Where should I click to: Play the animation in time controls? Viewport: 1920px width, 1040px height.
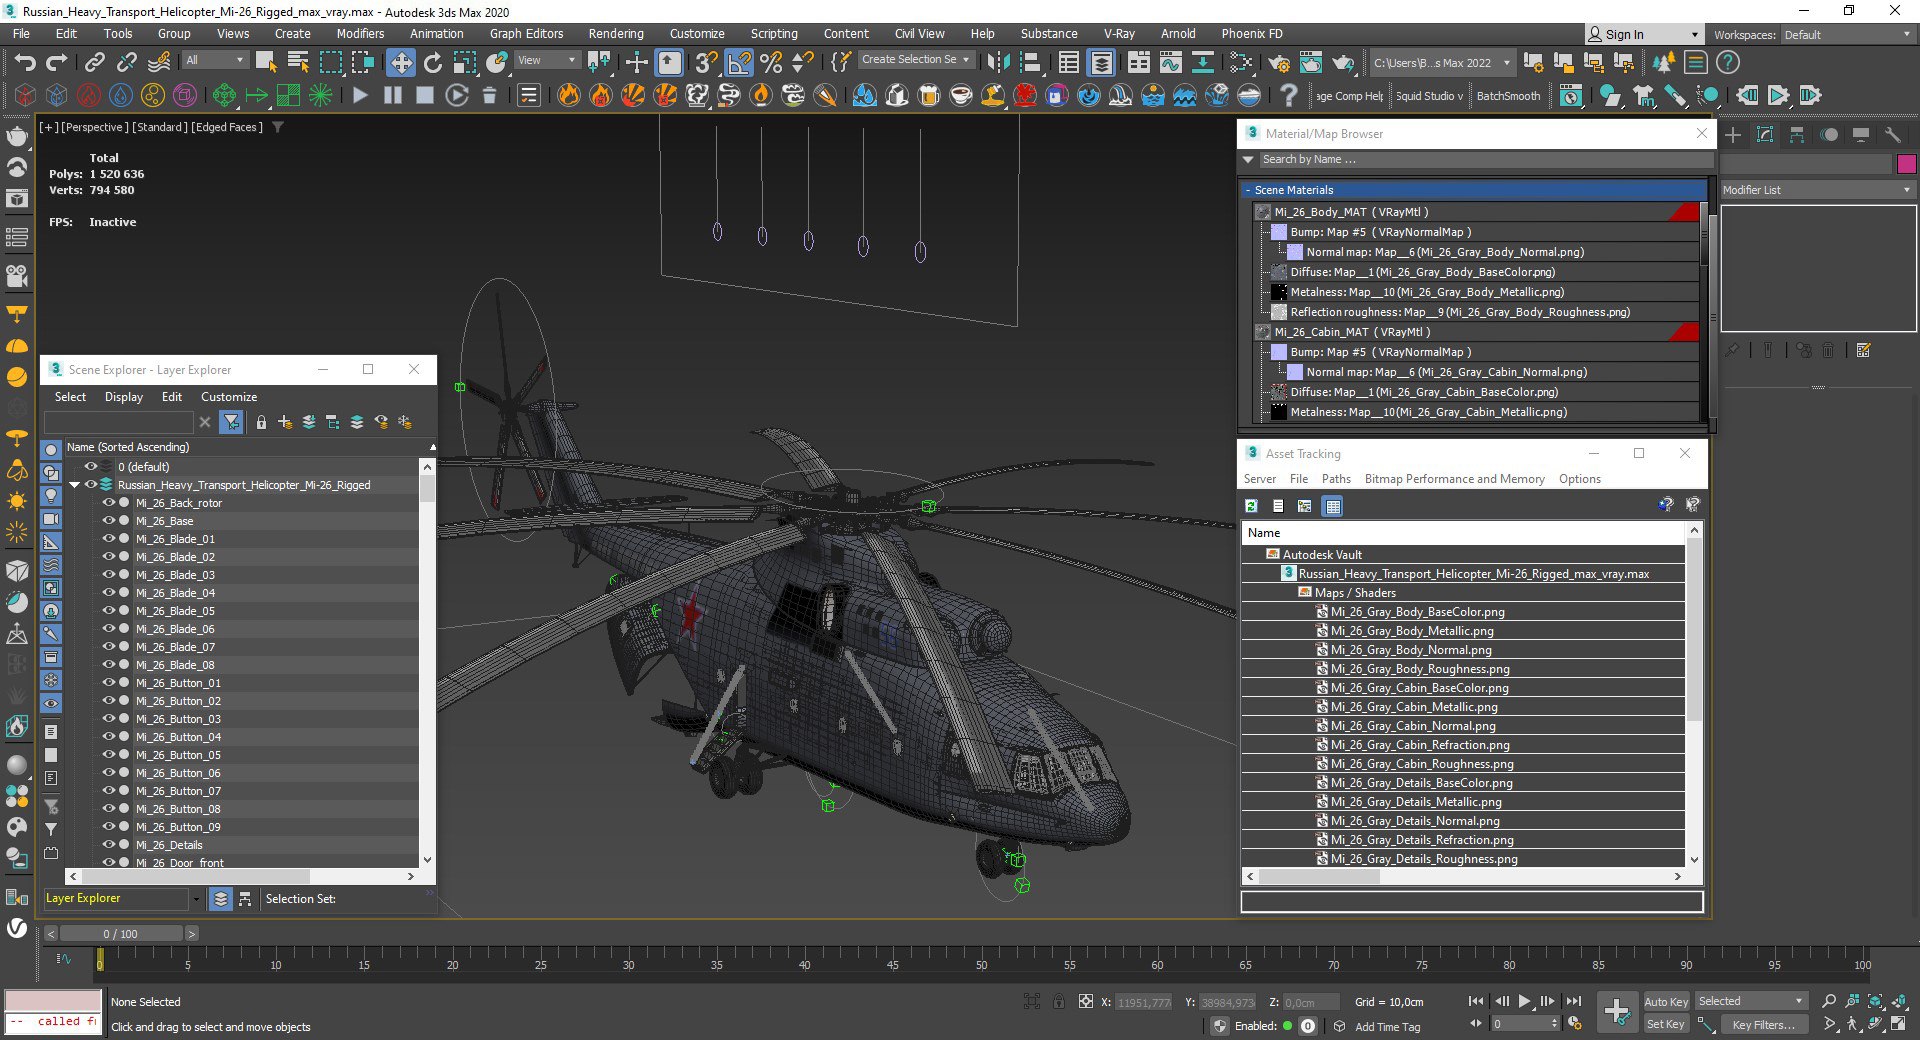point(1524,1001)
